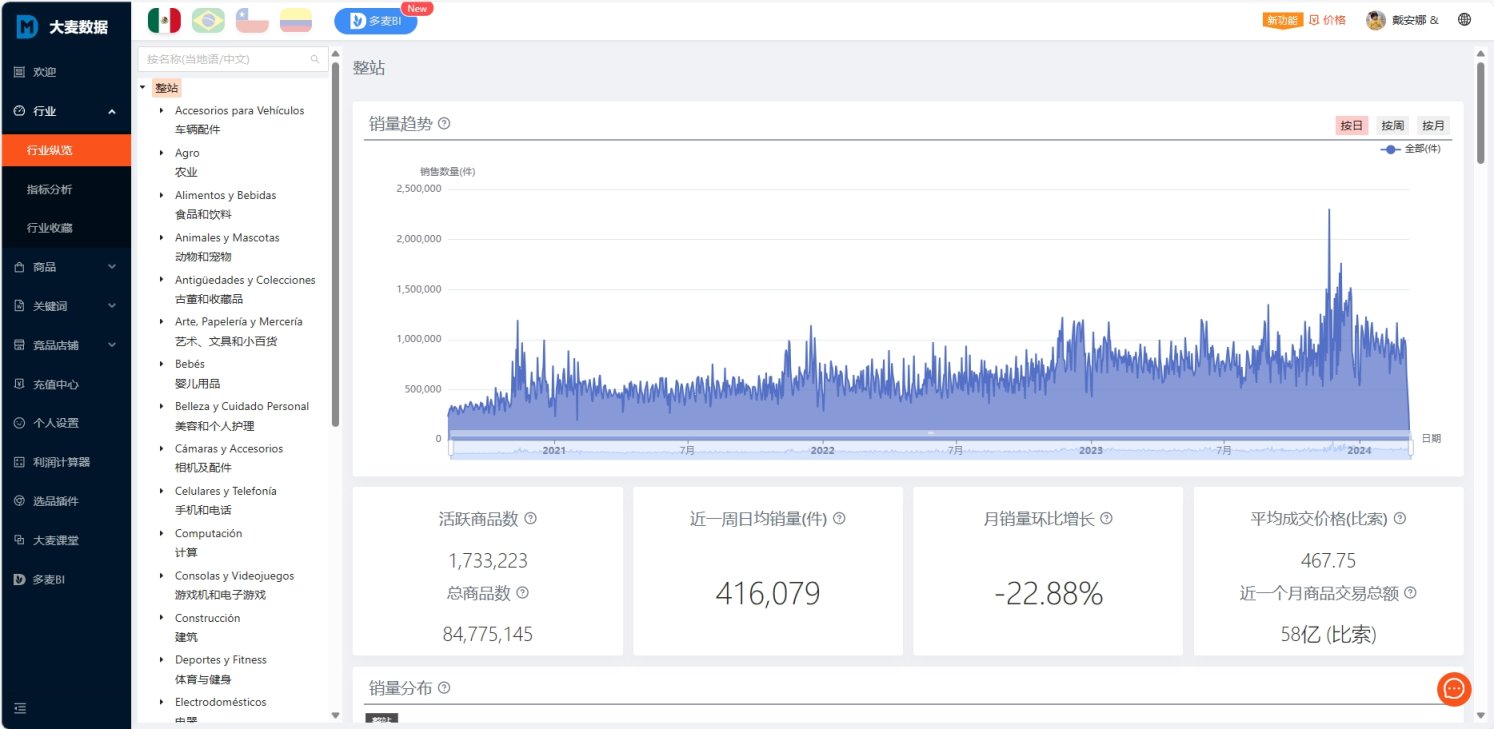
Task: Click the sidebar collapse icon at bottom
Action: [x=20, y=708]
